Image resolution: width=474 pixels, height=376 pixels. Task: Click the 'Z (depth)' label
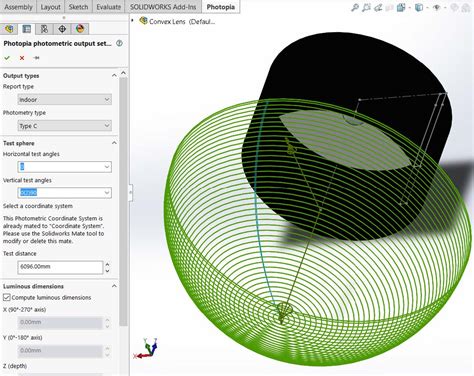[15, 366]
